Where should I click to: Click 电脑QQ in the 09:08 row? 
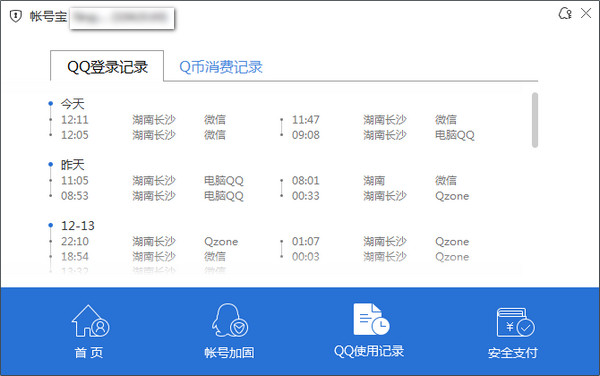455,135
